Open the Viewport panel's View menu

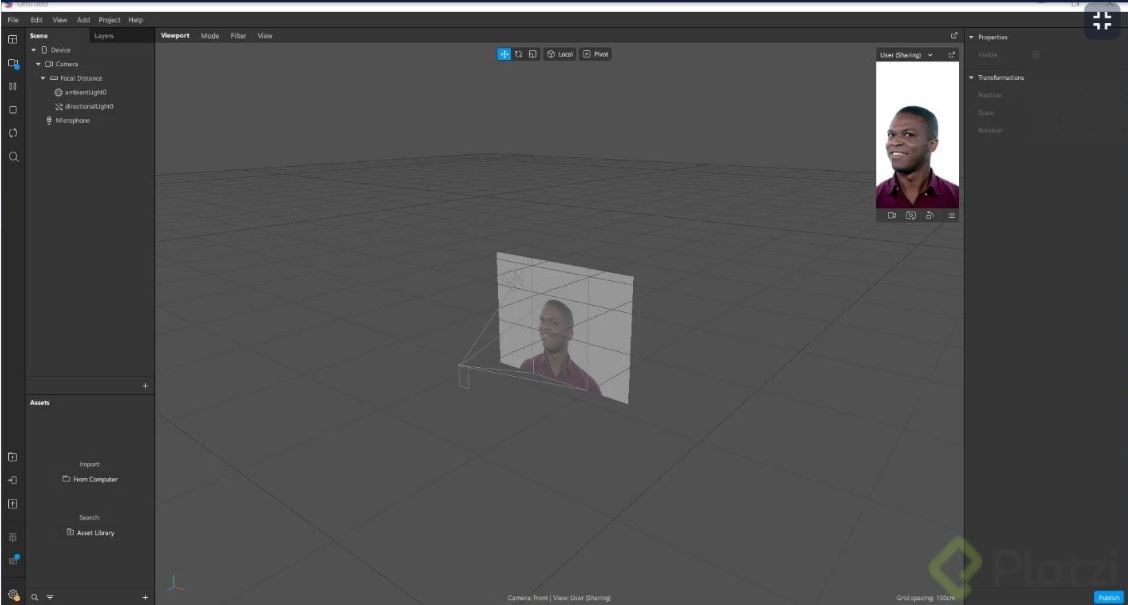265,36
